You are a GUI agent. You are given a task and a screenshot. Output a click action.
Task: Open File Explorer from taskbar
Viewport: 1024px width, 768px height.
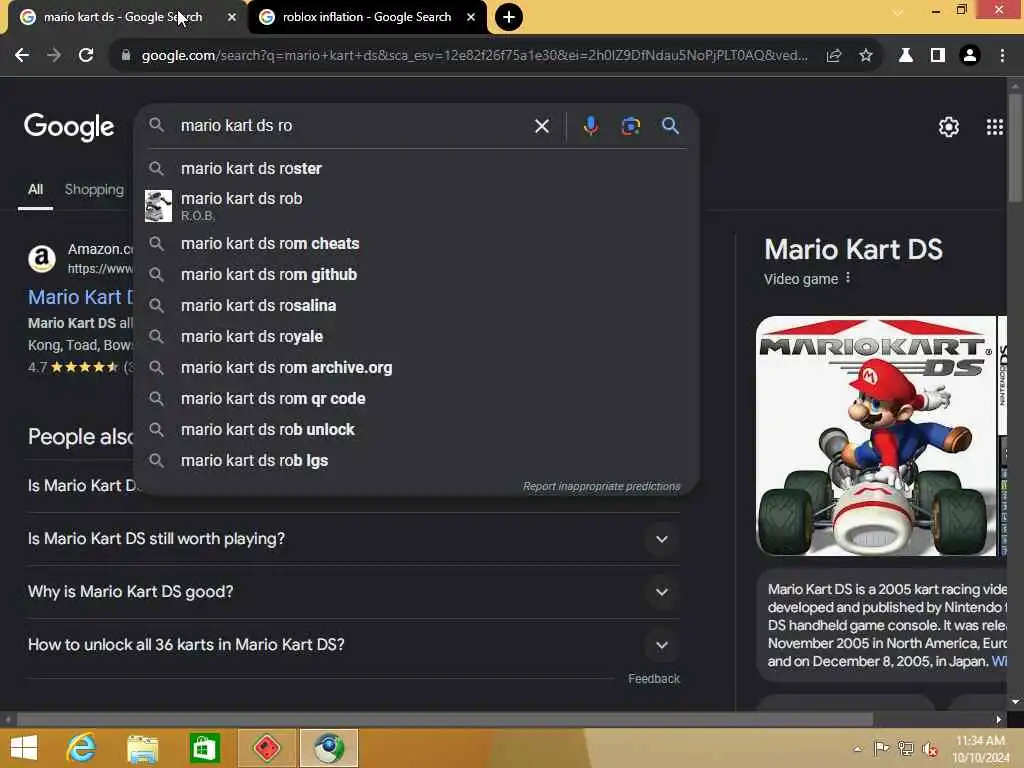coord(142,748)
